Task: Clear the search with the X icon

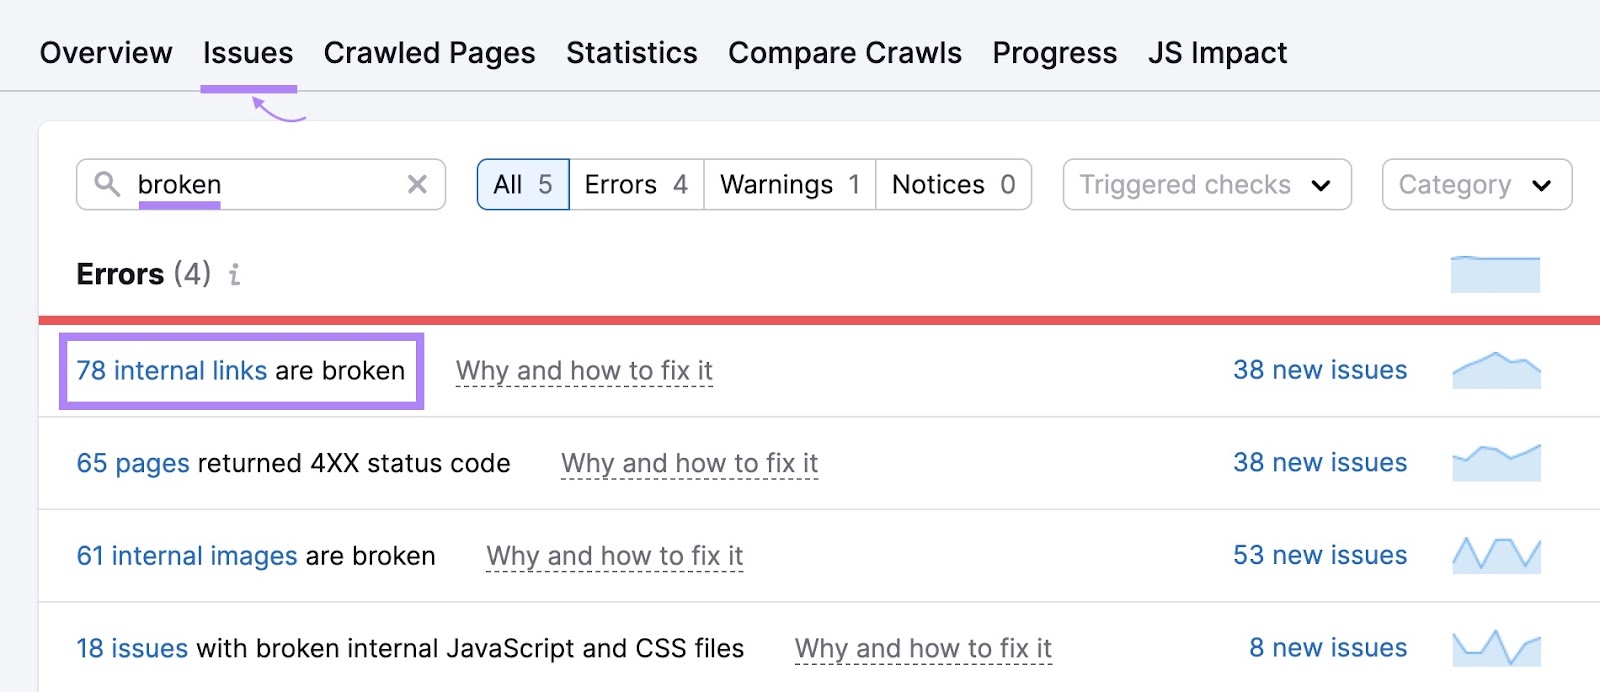Action: tap(415, 184)
